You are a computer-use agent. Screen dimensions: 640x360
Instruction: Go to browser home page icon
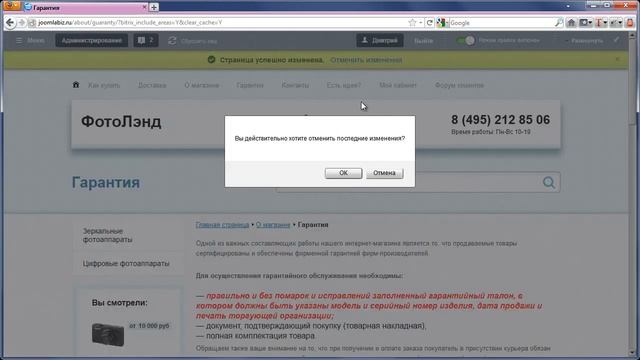[571, 23]
